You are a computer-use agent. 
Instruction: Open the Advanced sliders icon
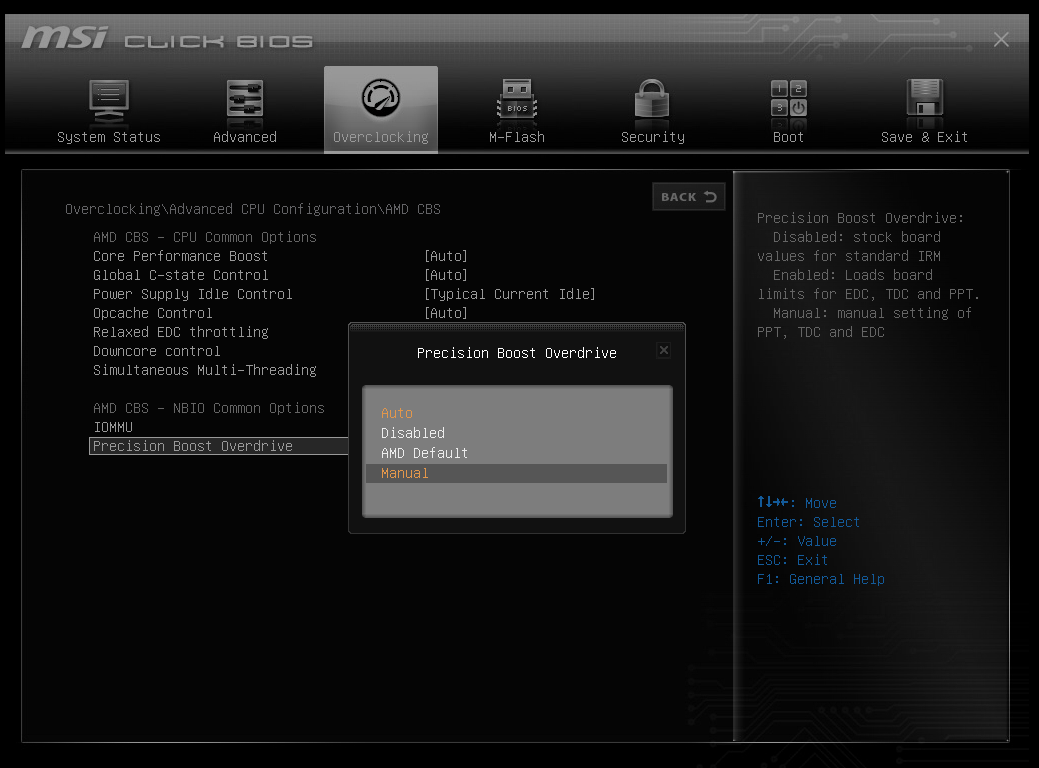tap(245, 101)
